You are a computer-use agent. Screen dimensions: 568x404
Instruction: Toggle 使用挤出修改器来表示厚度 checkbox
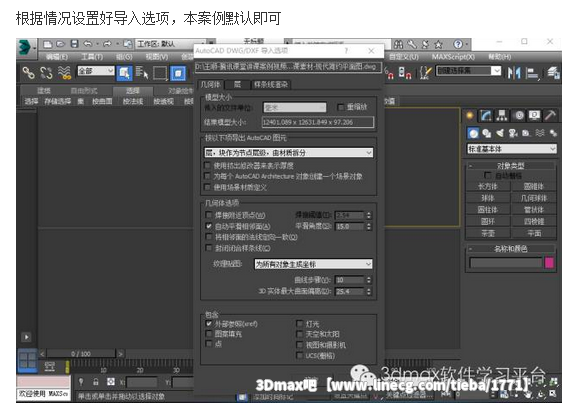[x=207, y=166]
